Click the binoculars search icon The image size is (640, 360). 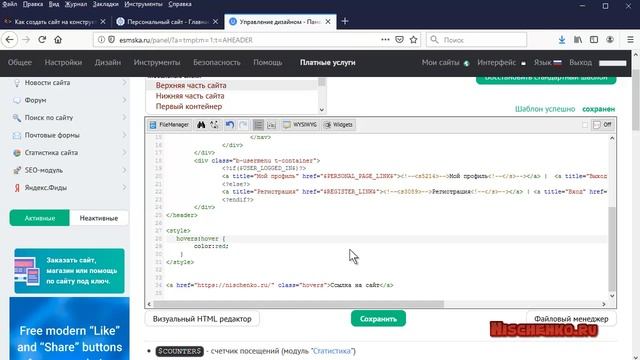(201, 124)
